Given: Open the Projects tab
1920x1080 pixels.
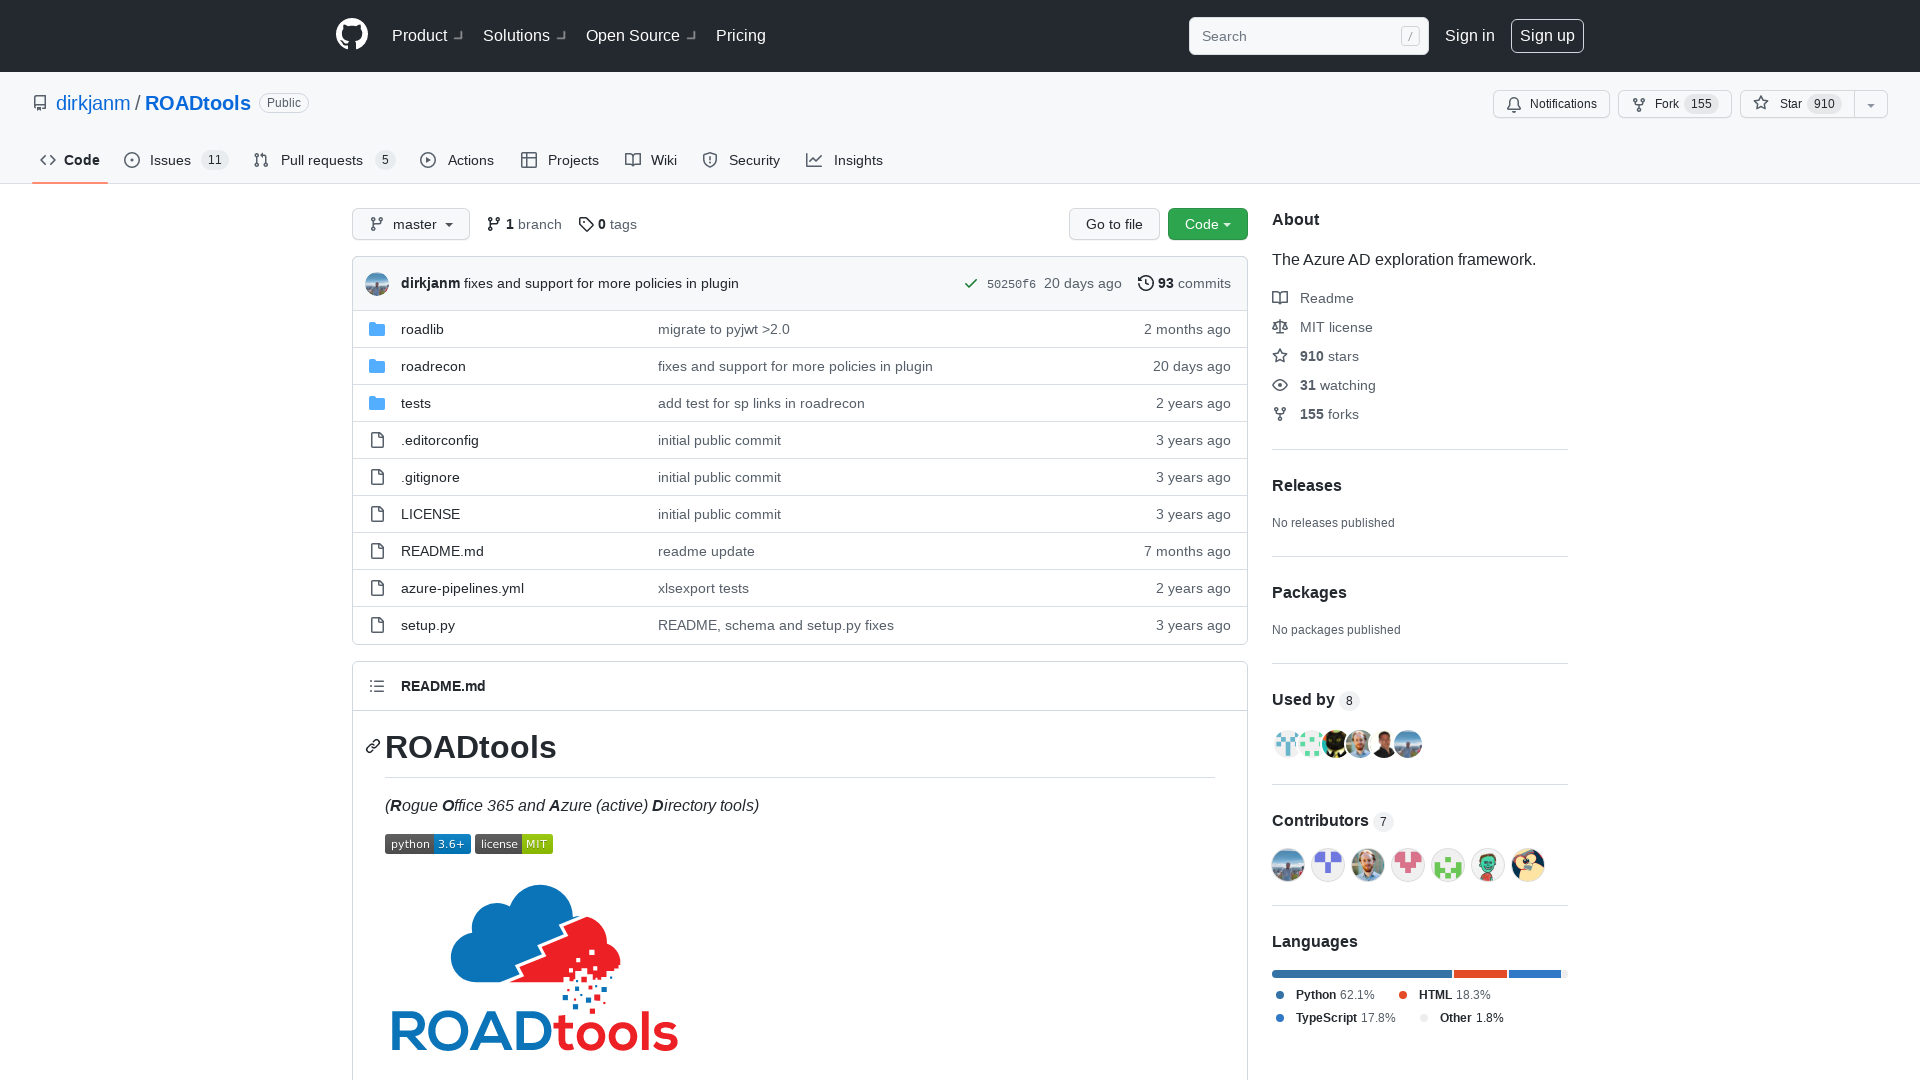Looking at the screenshot, I should (560, 160).
